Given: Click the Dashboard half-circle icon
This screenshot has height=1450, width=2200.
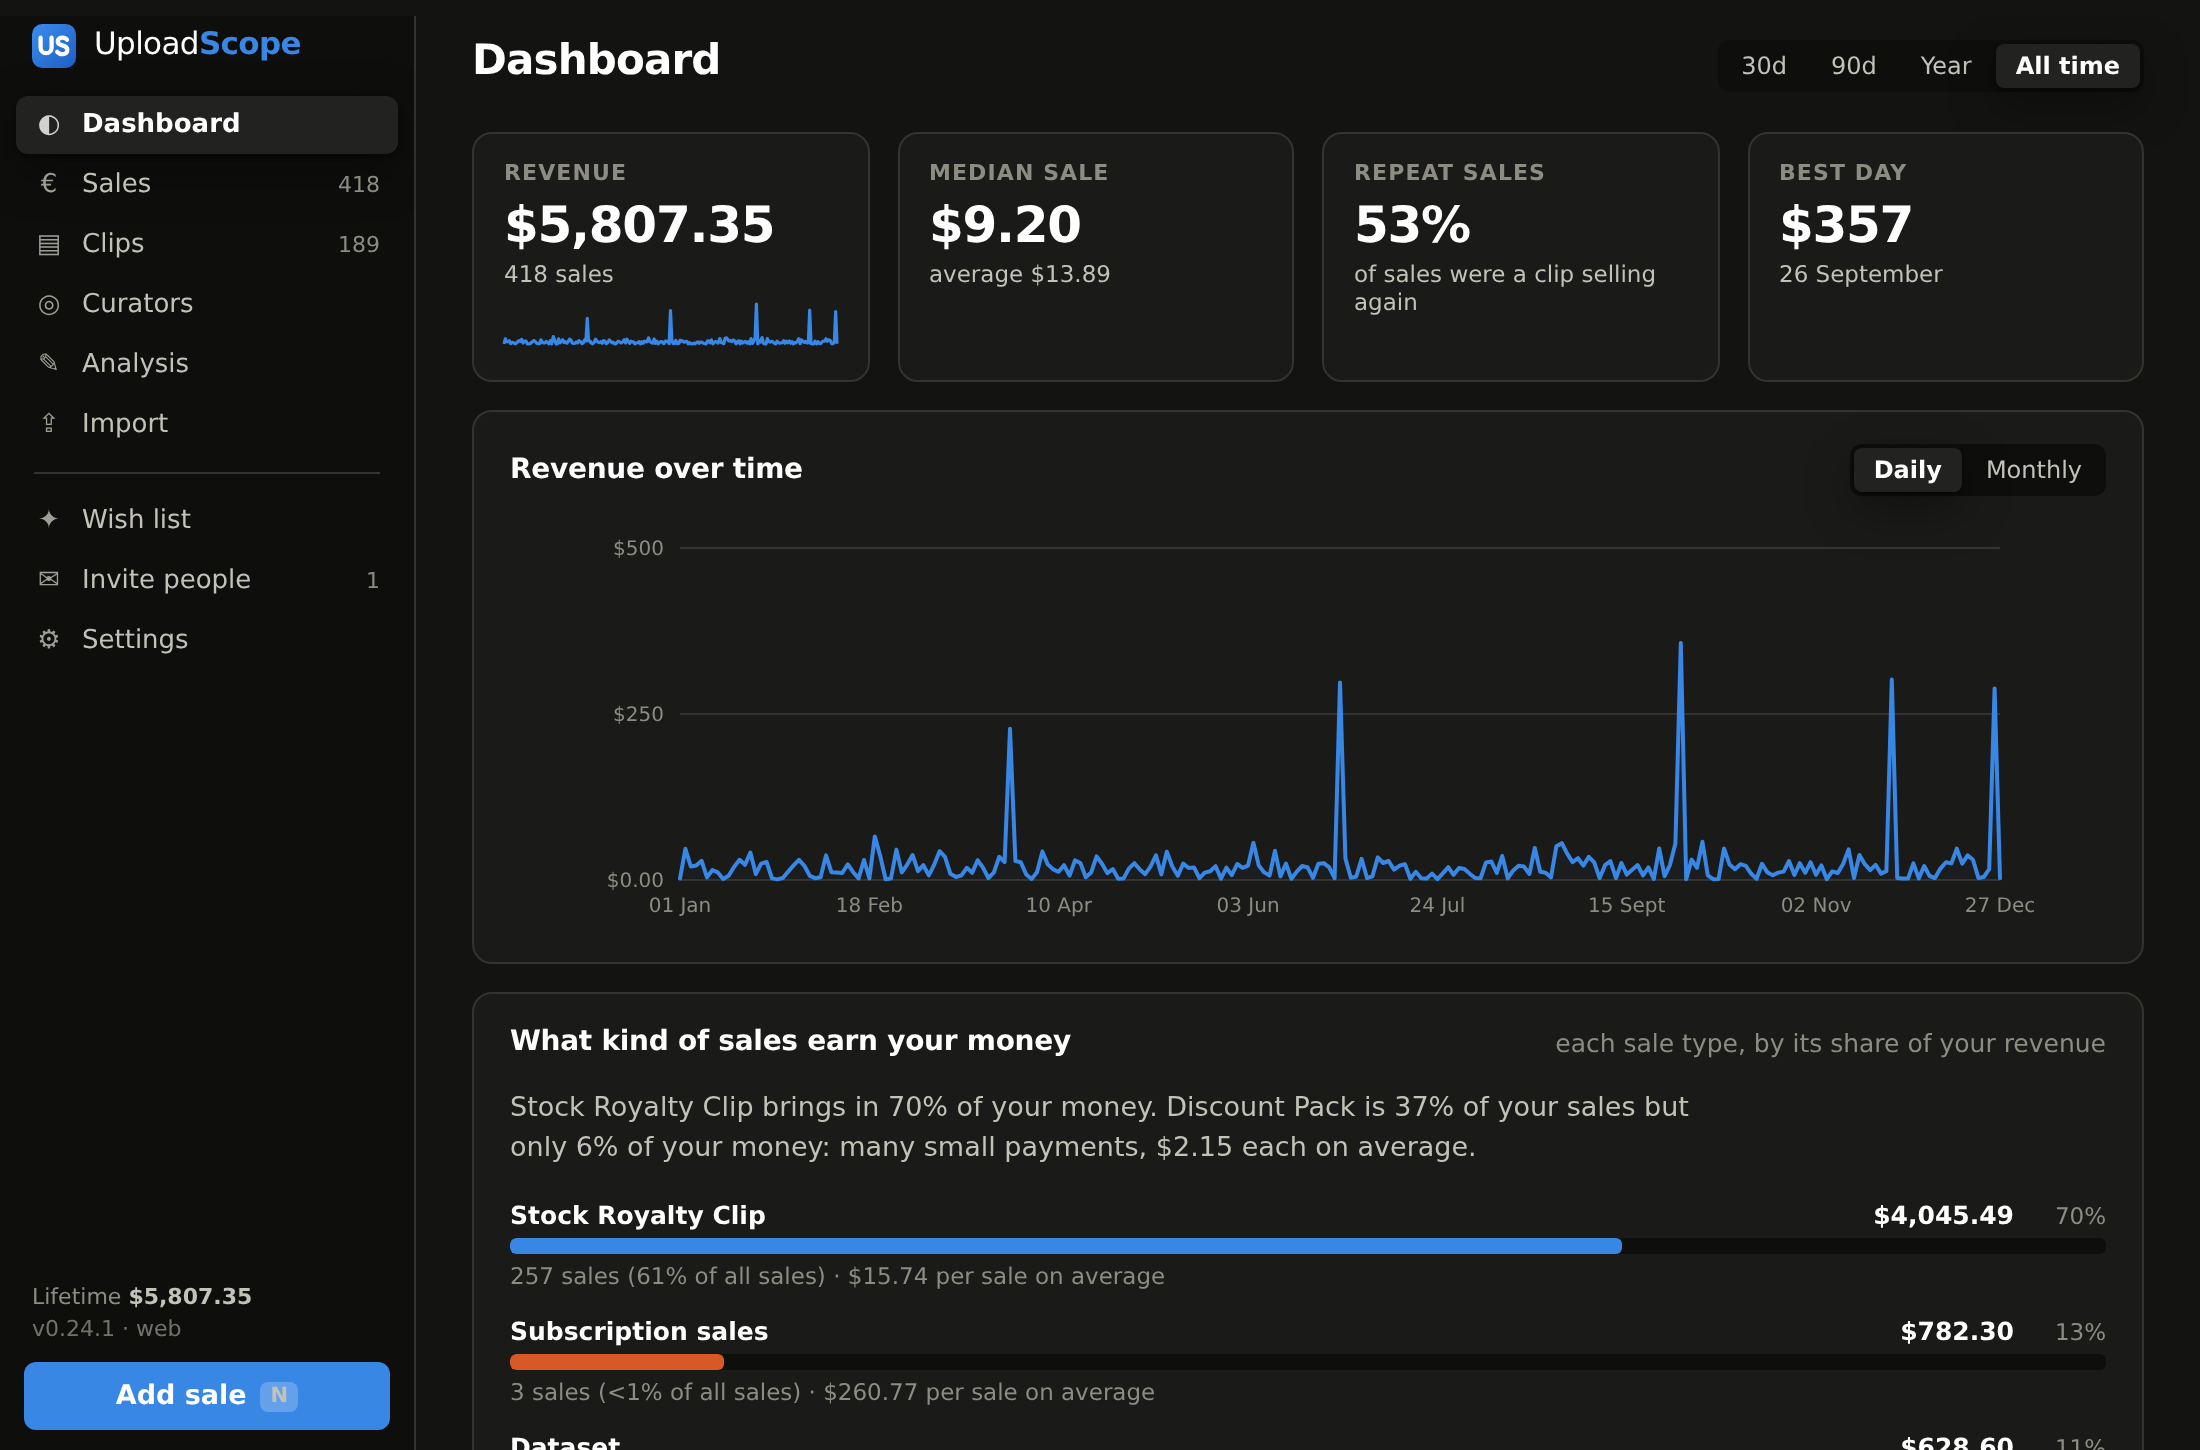Looking at the screenshot, I should (49, 124).
